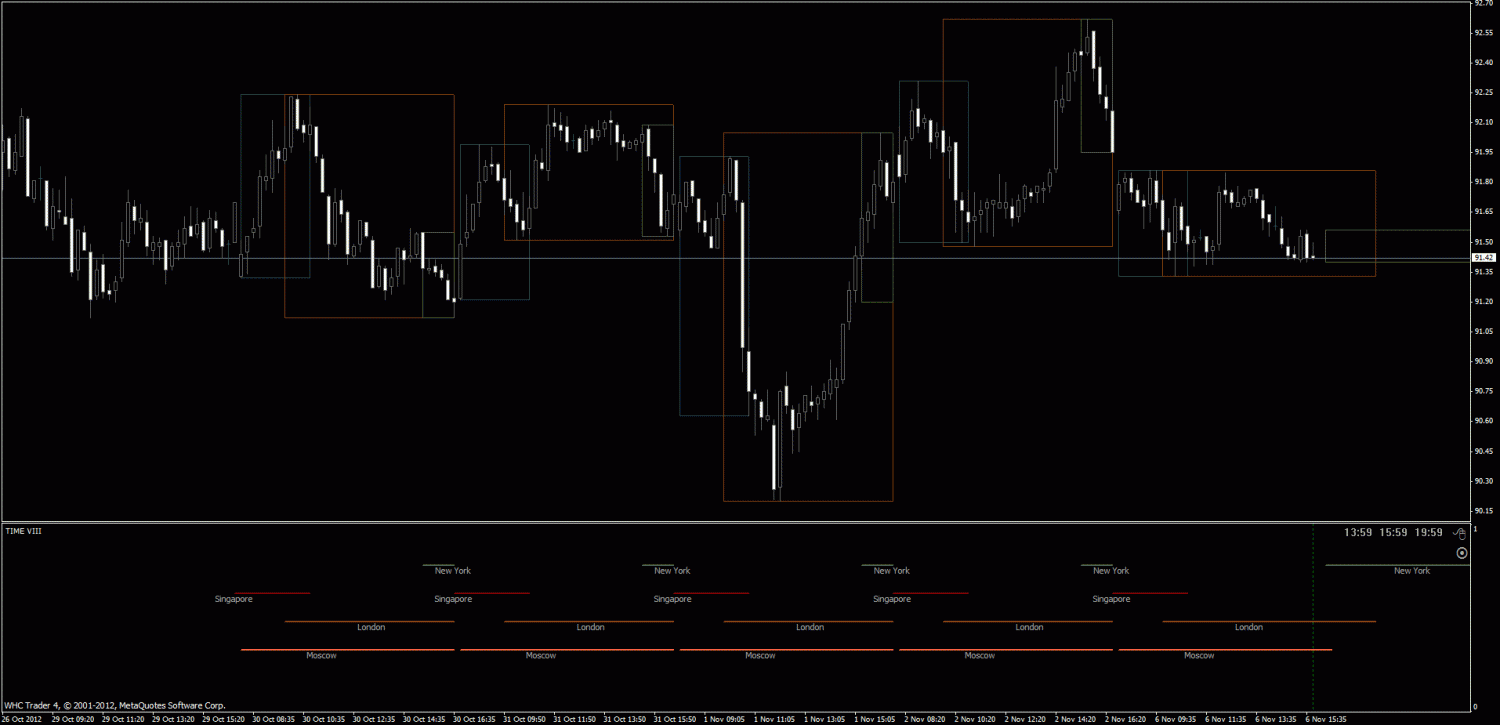
Task: Click the 92.25 price scale label
Action: [x=1486, y=92]
